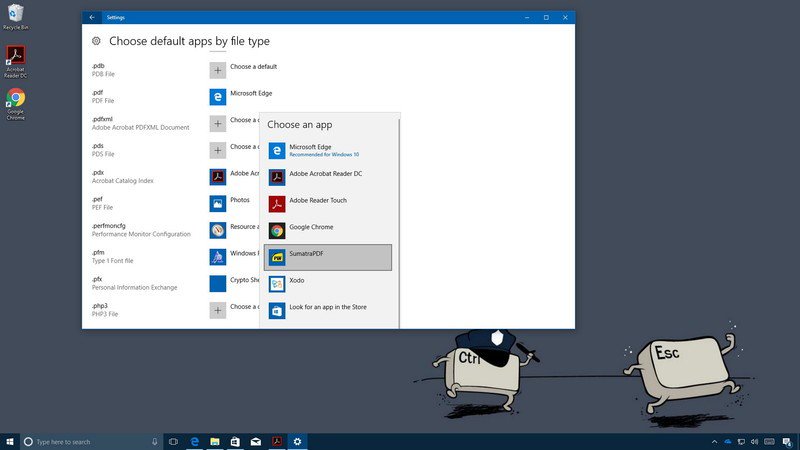This screenshot has height=450, width=800.
Task: Click the Edge icon in the app popup
Action: pyautogui.click(x=277, y=151)
